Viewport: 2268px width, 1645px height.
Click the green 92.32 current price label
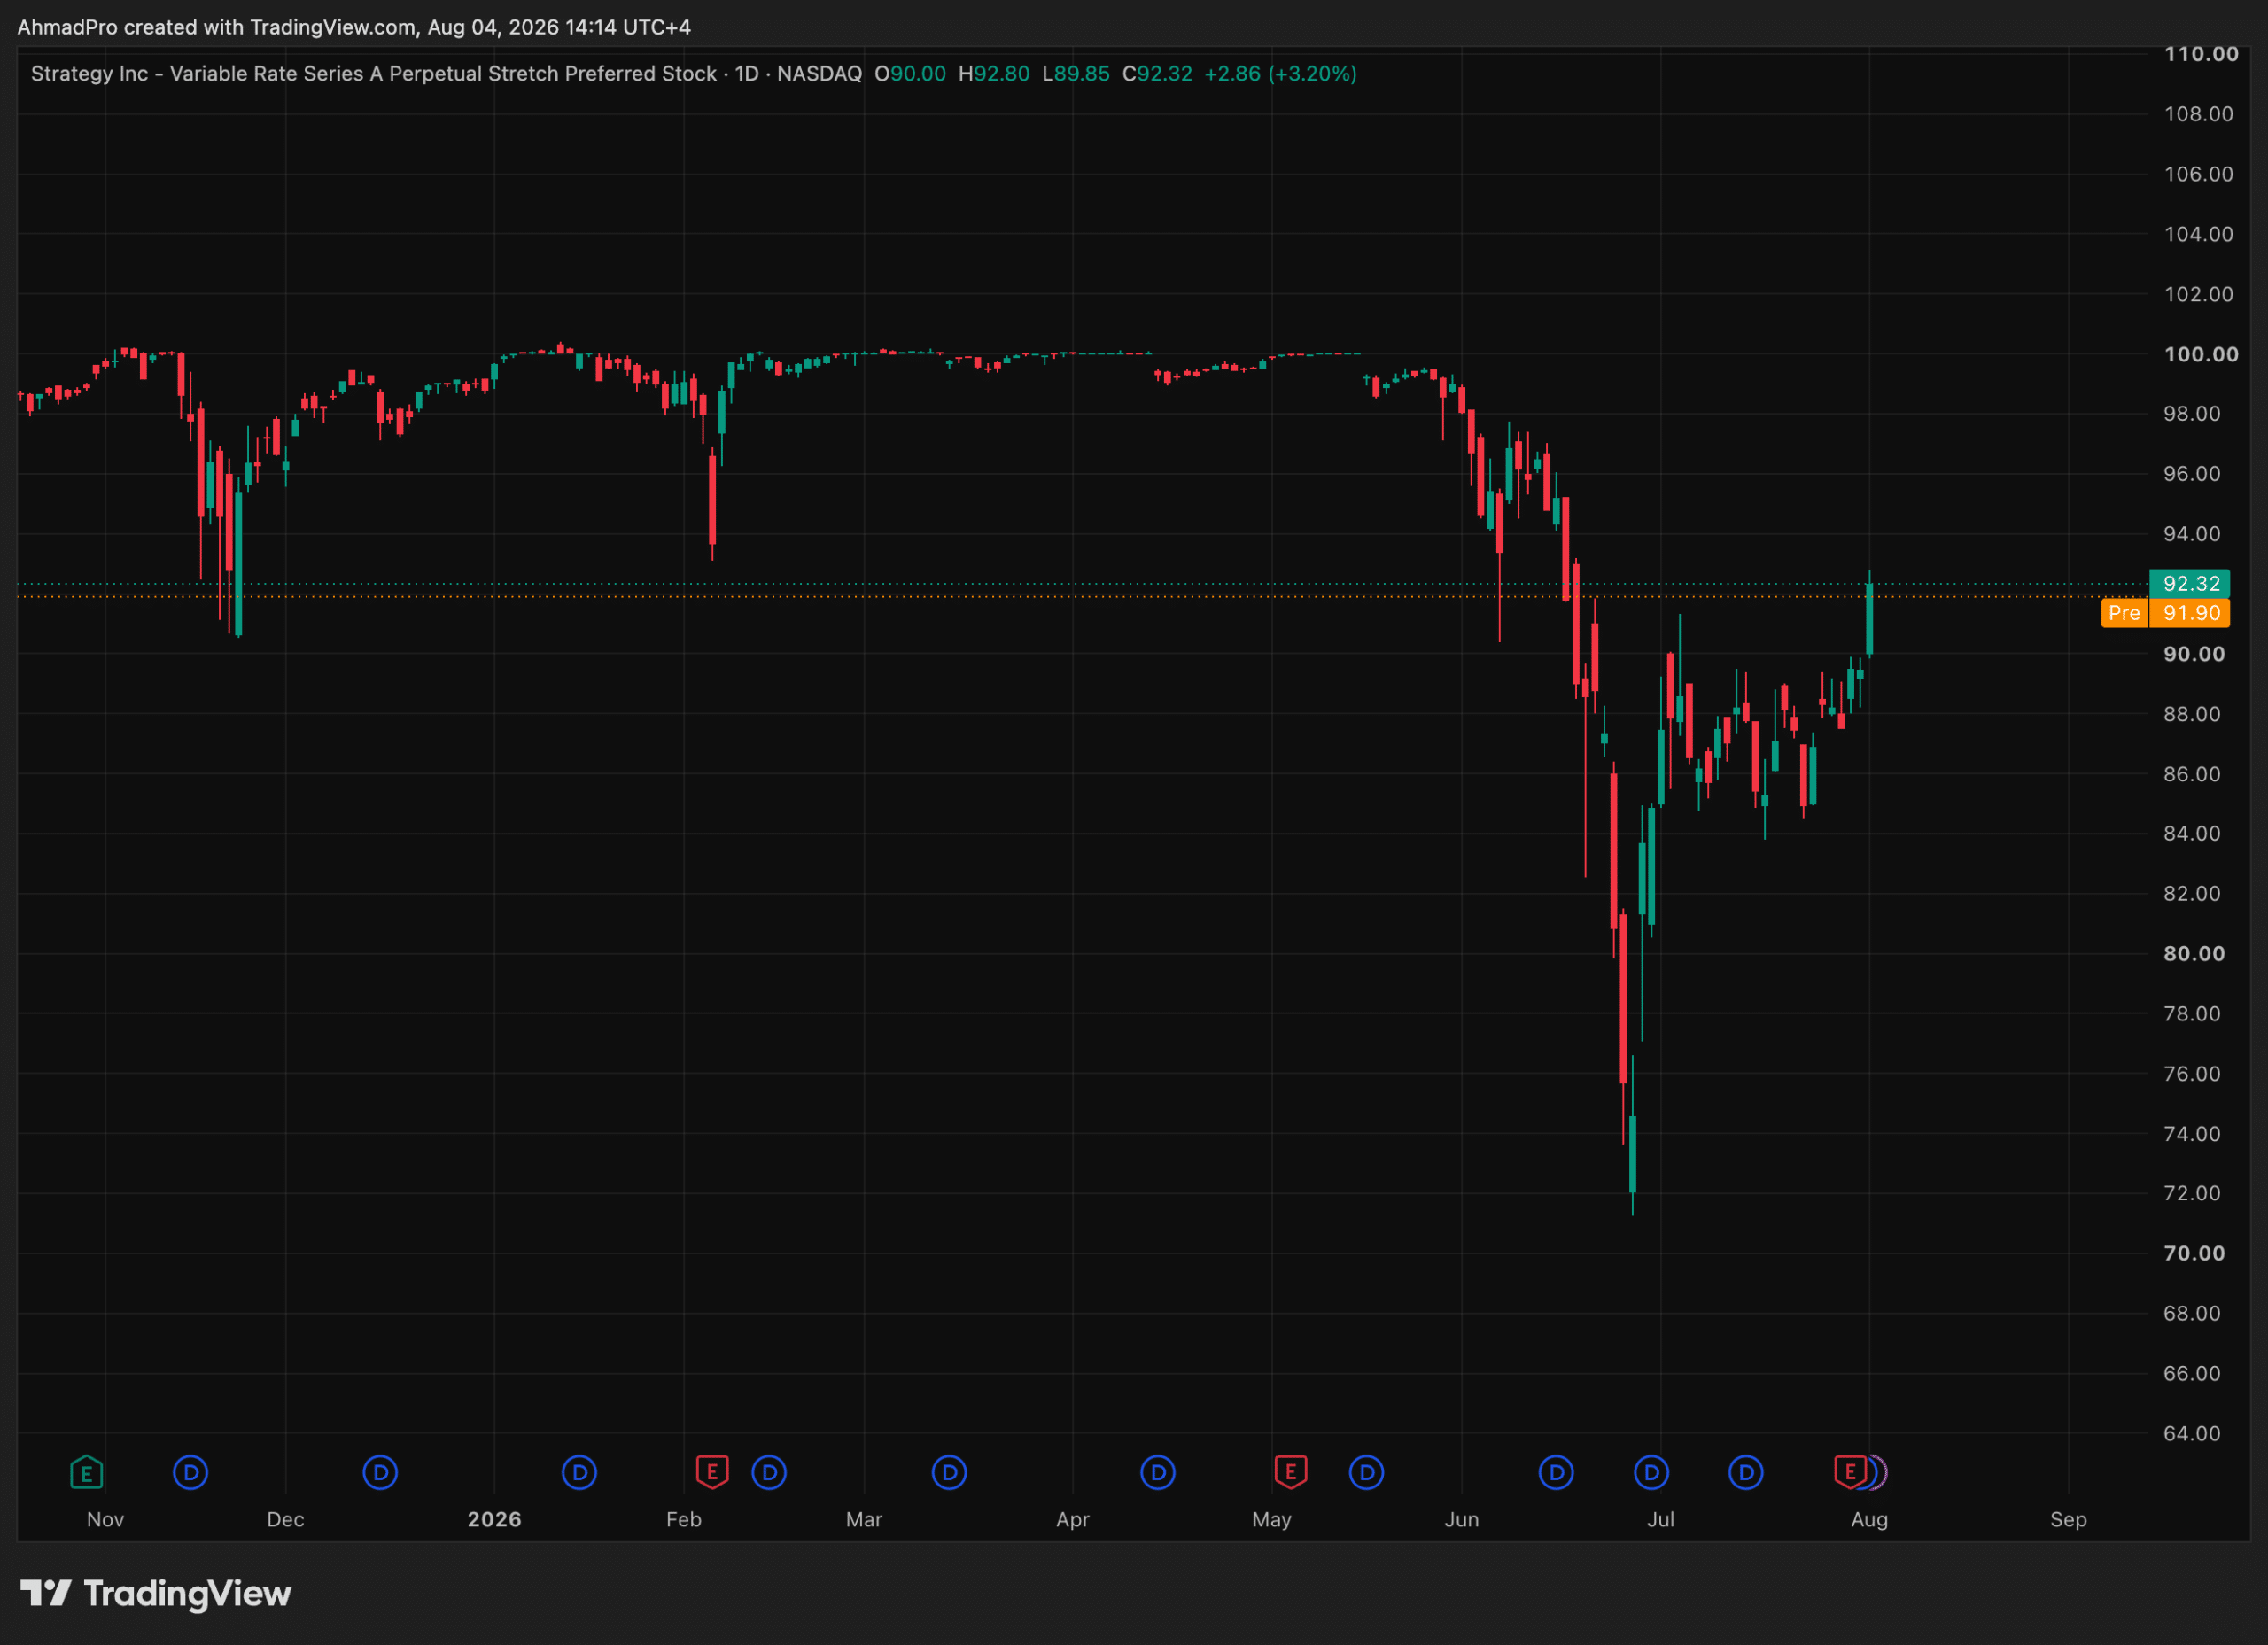coord(2189,584)
